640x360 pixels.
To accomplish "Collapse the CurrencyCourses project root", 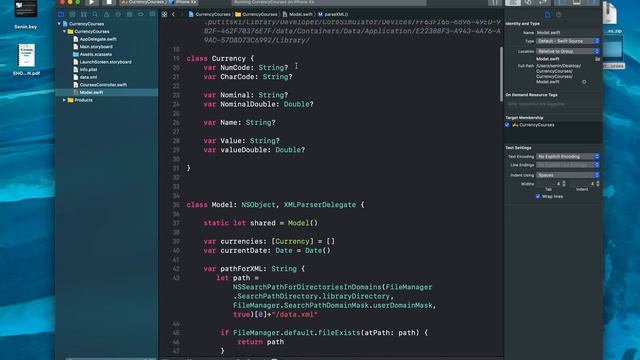I will (x=59, y=24).
